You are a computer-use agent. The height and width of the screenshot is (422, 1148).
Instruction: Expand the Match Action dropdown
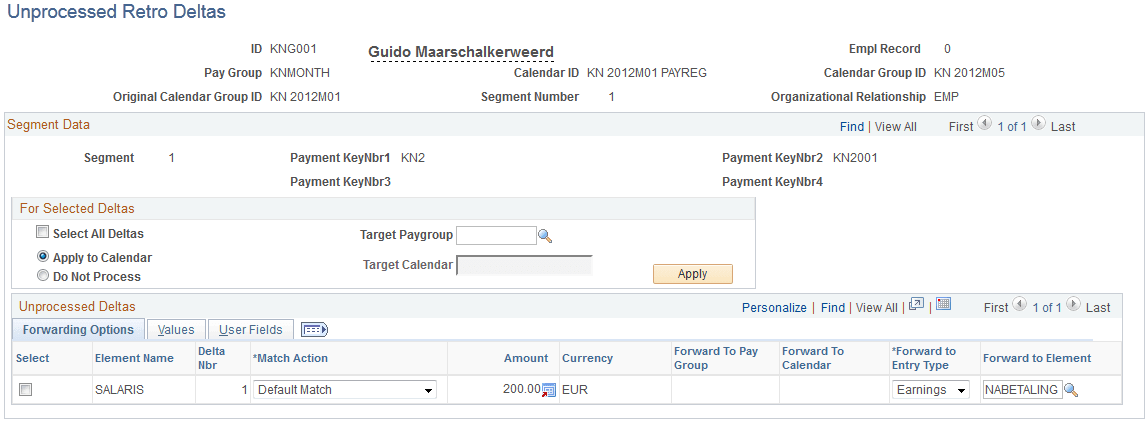[345, 390]
